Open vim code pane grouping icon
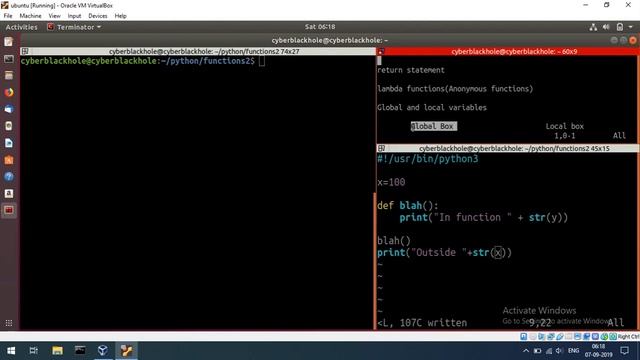The height and width of the screenshot is (360, 640). (x=381, y=148)
